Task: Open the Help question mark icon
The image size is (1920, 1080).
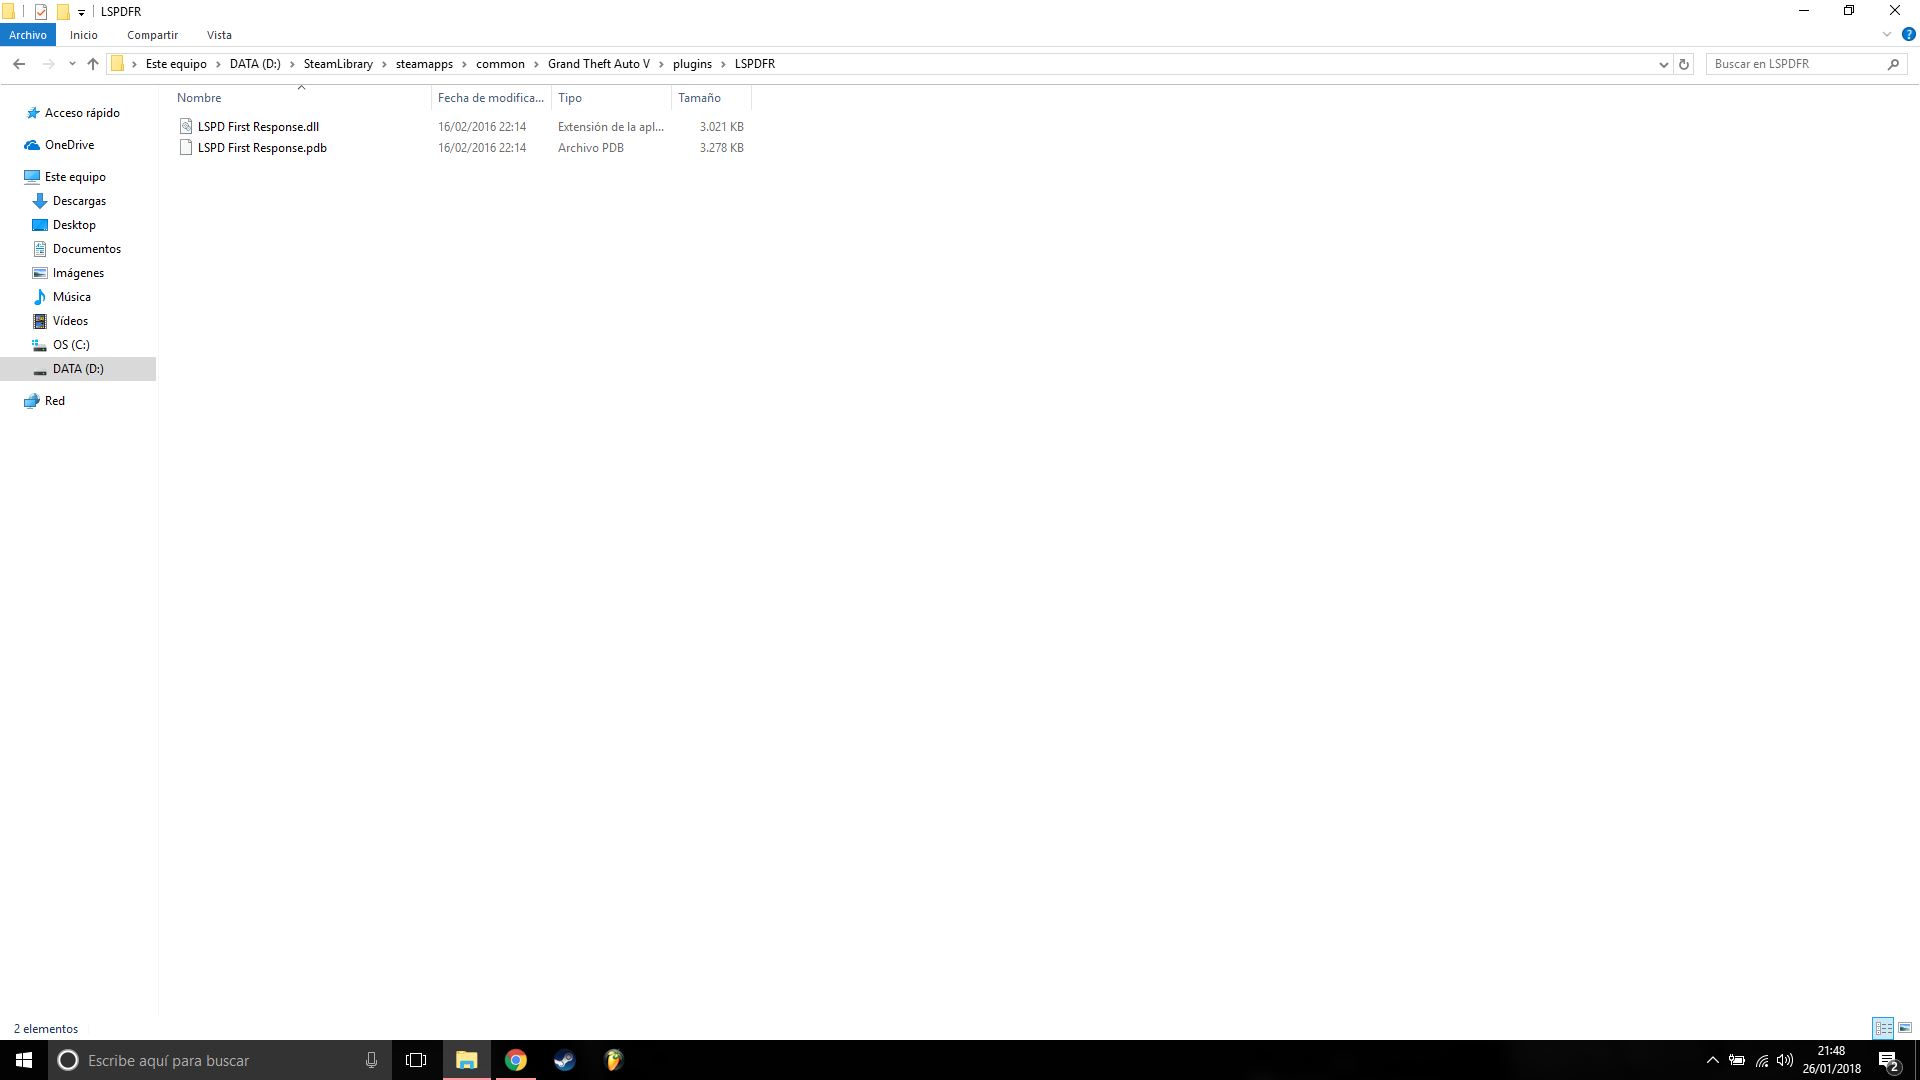Action: [x=1908, y=34]
